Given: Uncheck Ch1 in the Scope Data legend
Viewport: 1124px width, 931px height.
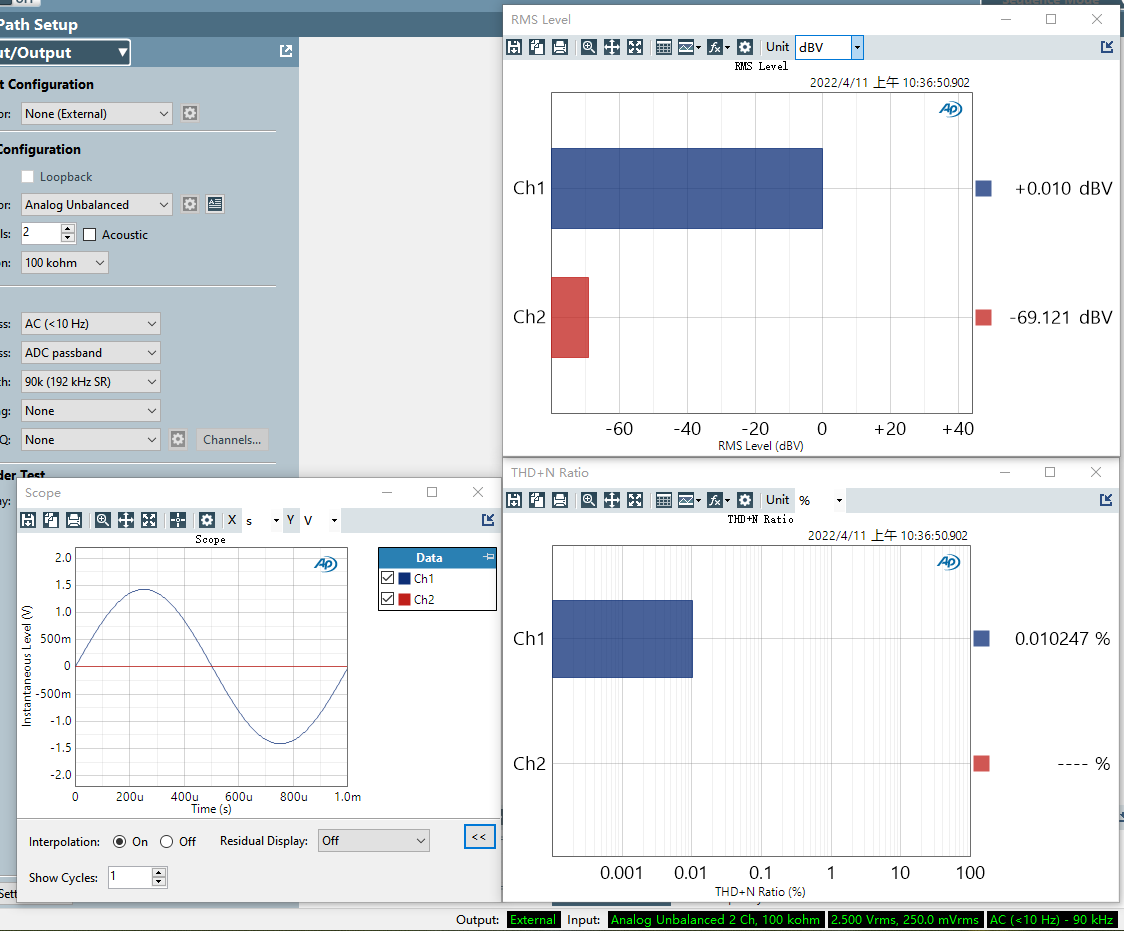Looking at the screenshot, I should [388, 579].
